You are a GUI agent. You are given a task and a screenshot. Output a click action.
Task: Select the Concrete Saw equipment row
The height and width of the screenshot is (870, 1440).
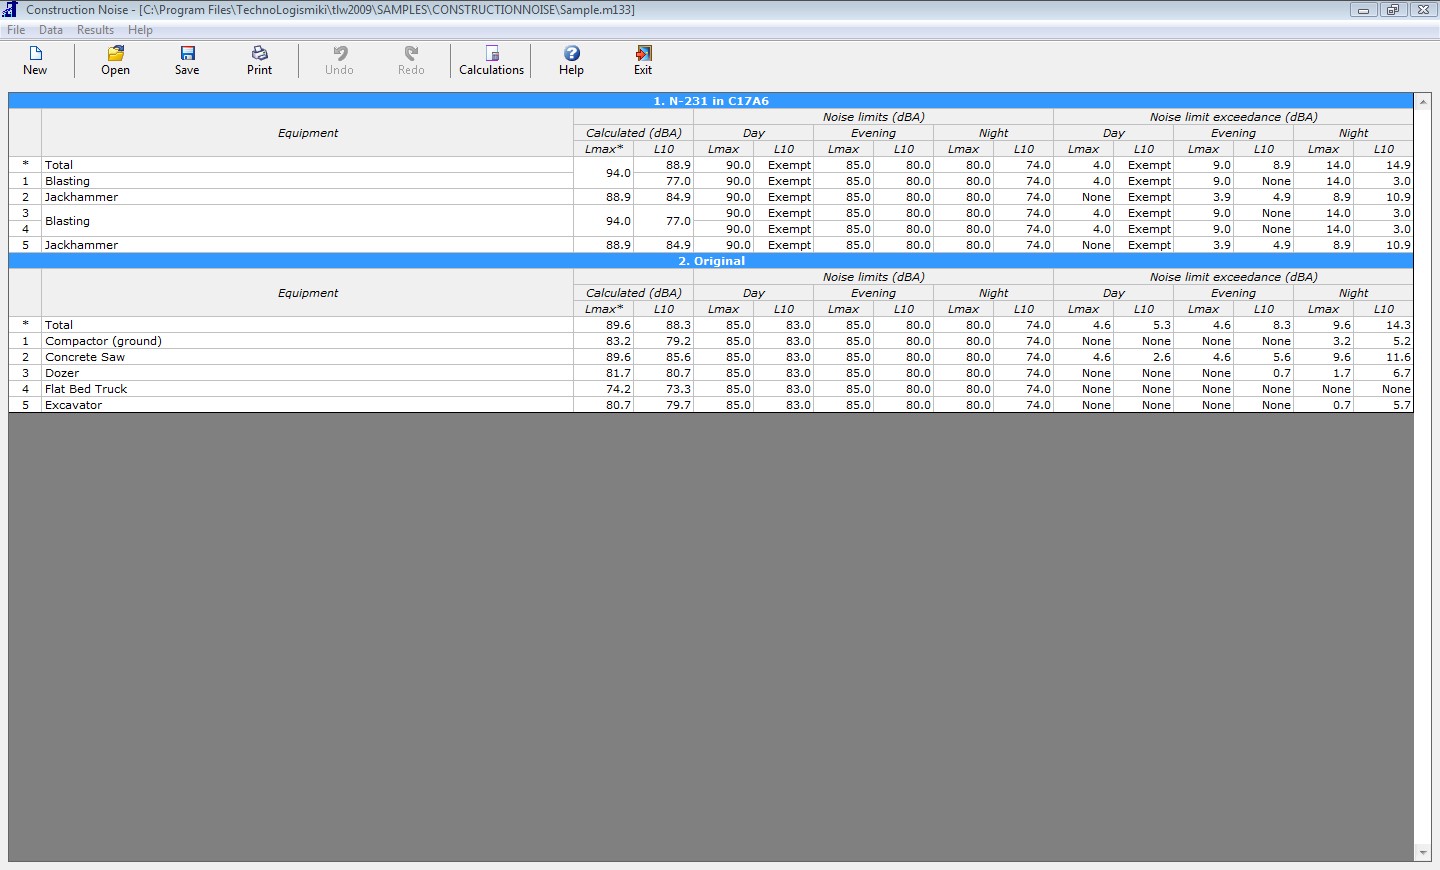[x=85, y=357]
